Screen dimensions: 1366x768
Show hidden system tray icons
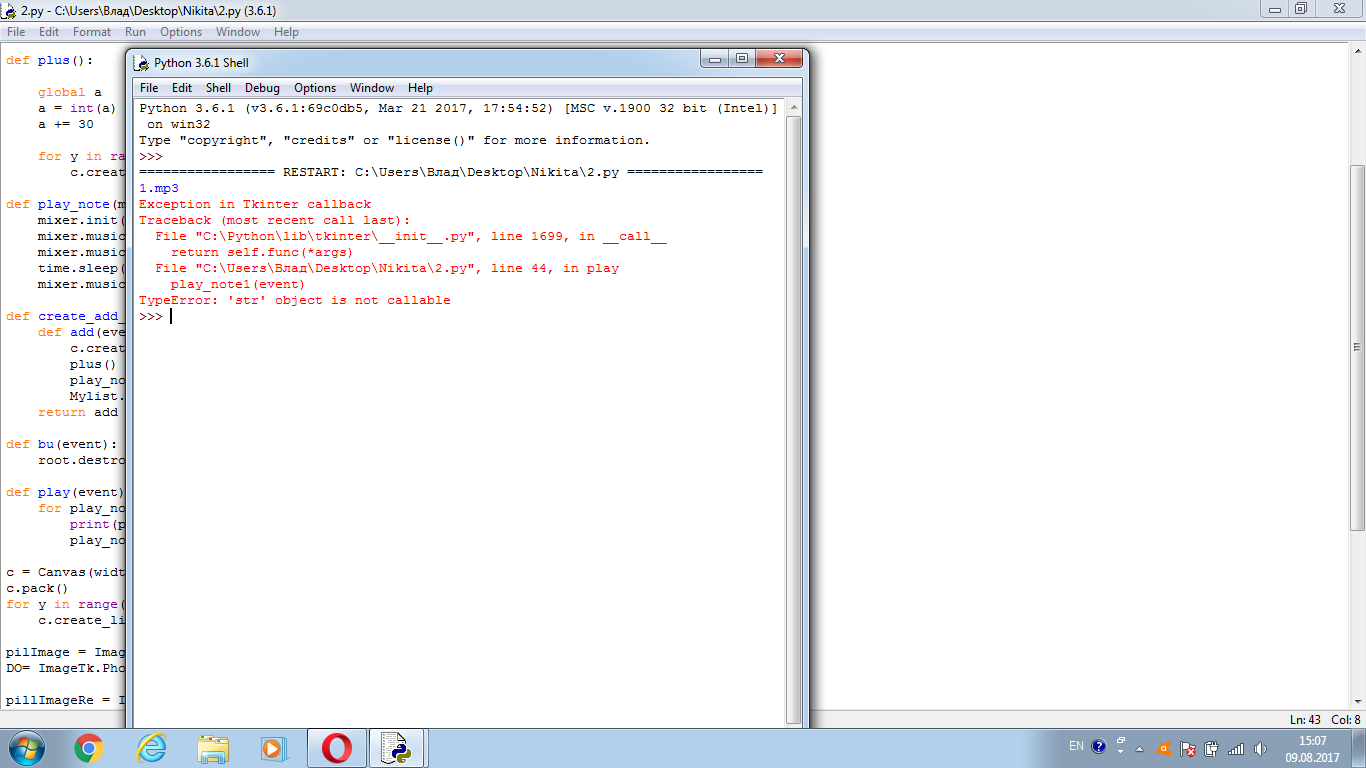coord(1140,748)
